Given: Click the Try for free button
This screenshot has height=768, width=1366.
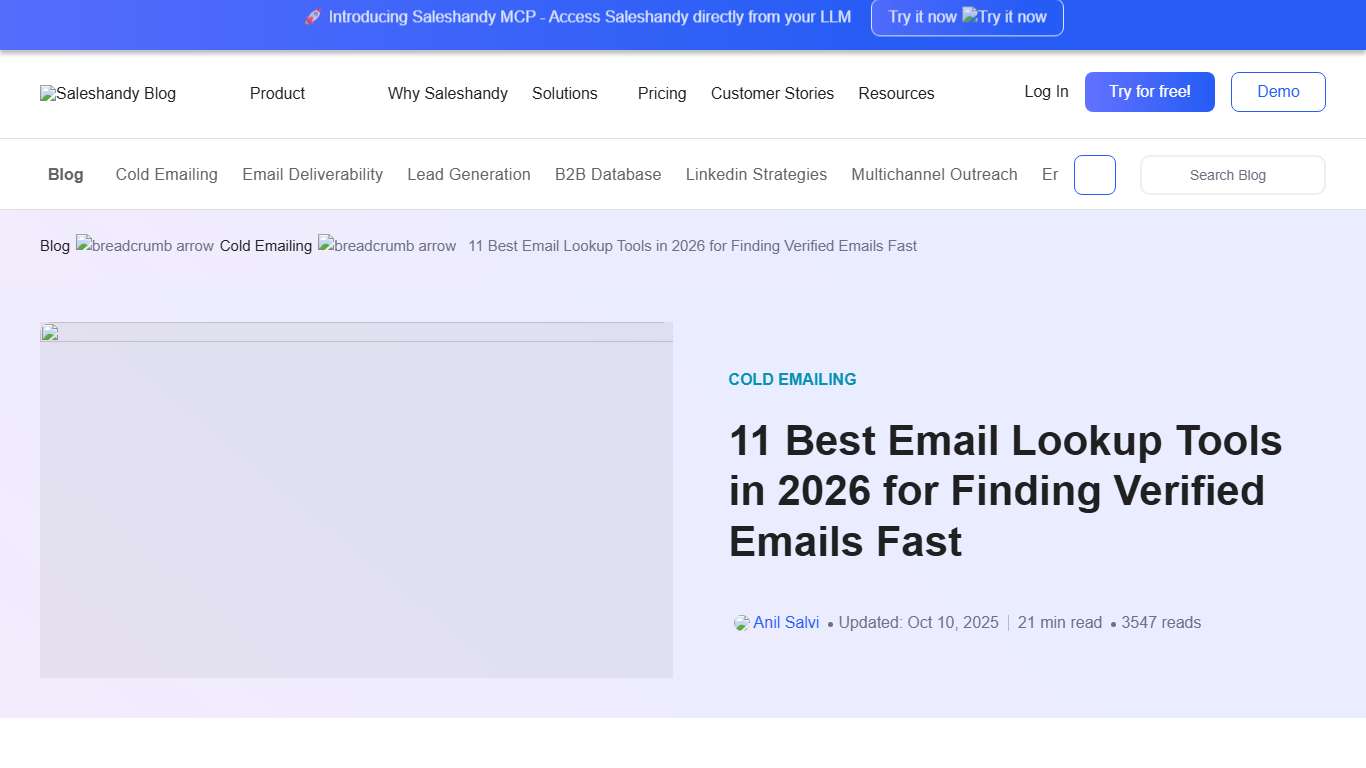Looking at the screenshot, I should (1149, 91).
